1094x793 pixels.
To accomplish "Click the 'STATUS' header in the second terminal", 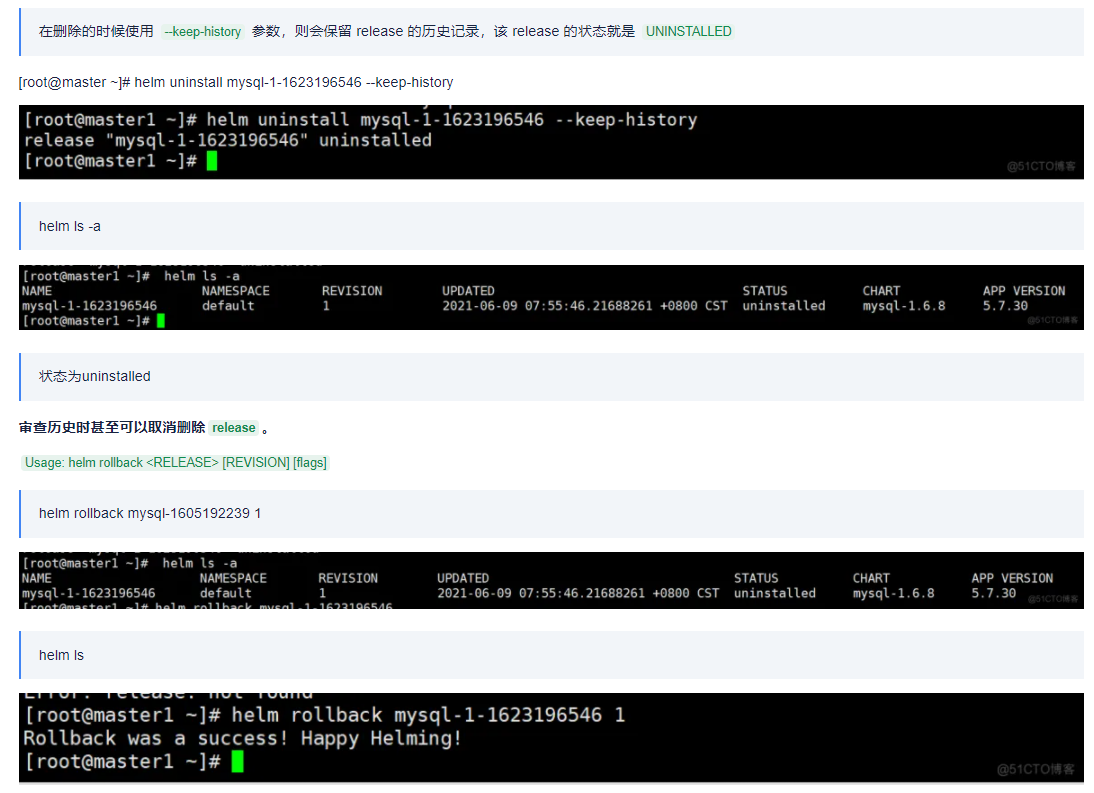I will (765, 291).
